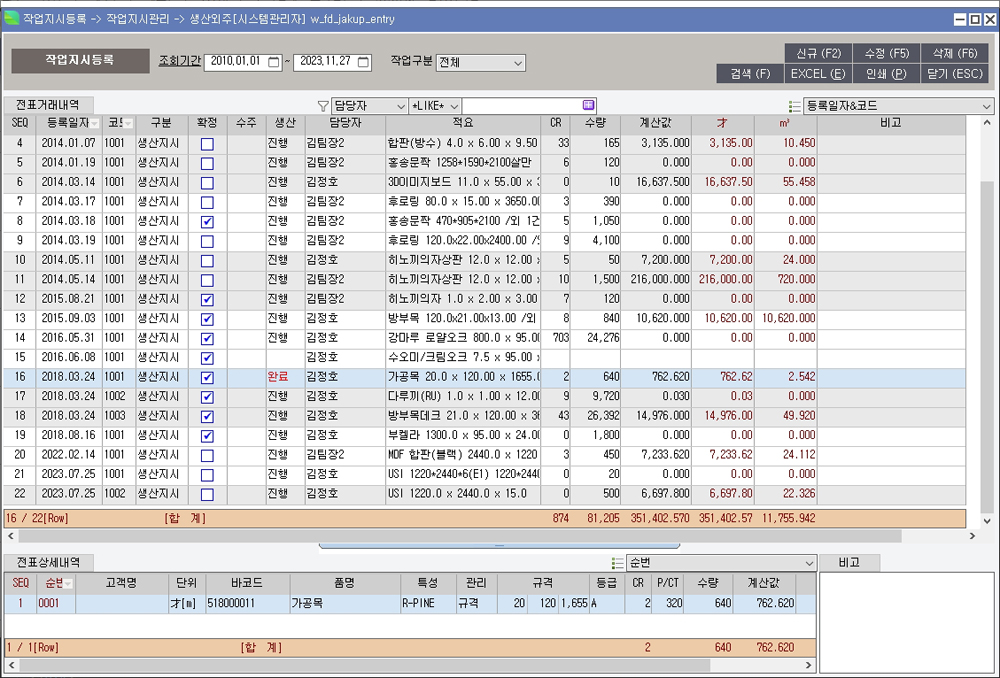
Task: Uncheck 확정 checkbox for row 16
Action: pyautogui.click(x=207, y=378)
